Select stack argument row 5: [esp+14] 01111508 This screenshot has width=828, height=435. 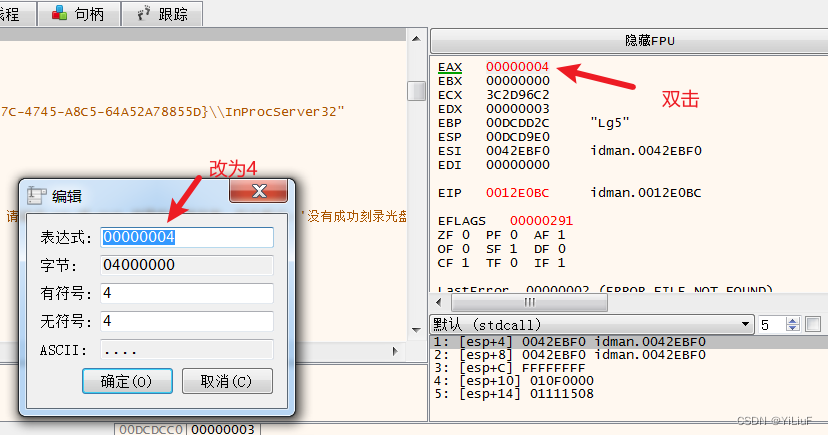(x=629, y=394)
